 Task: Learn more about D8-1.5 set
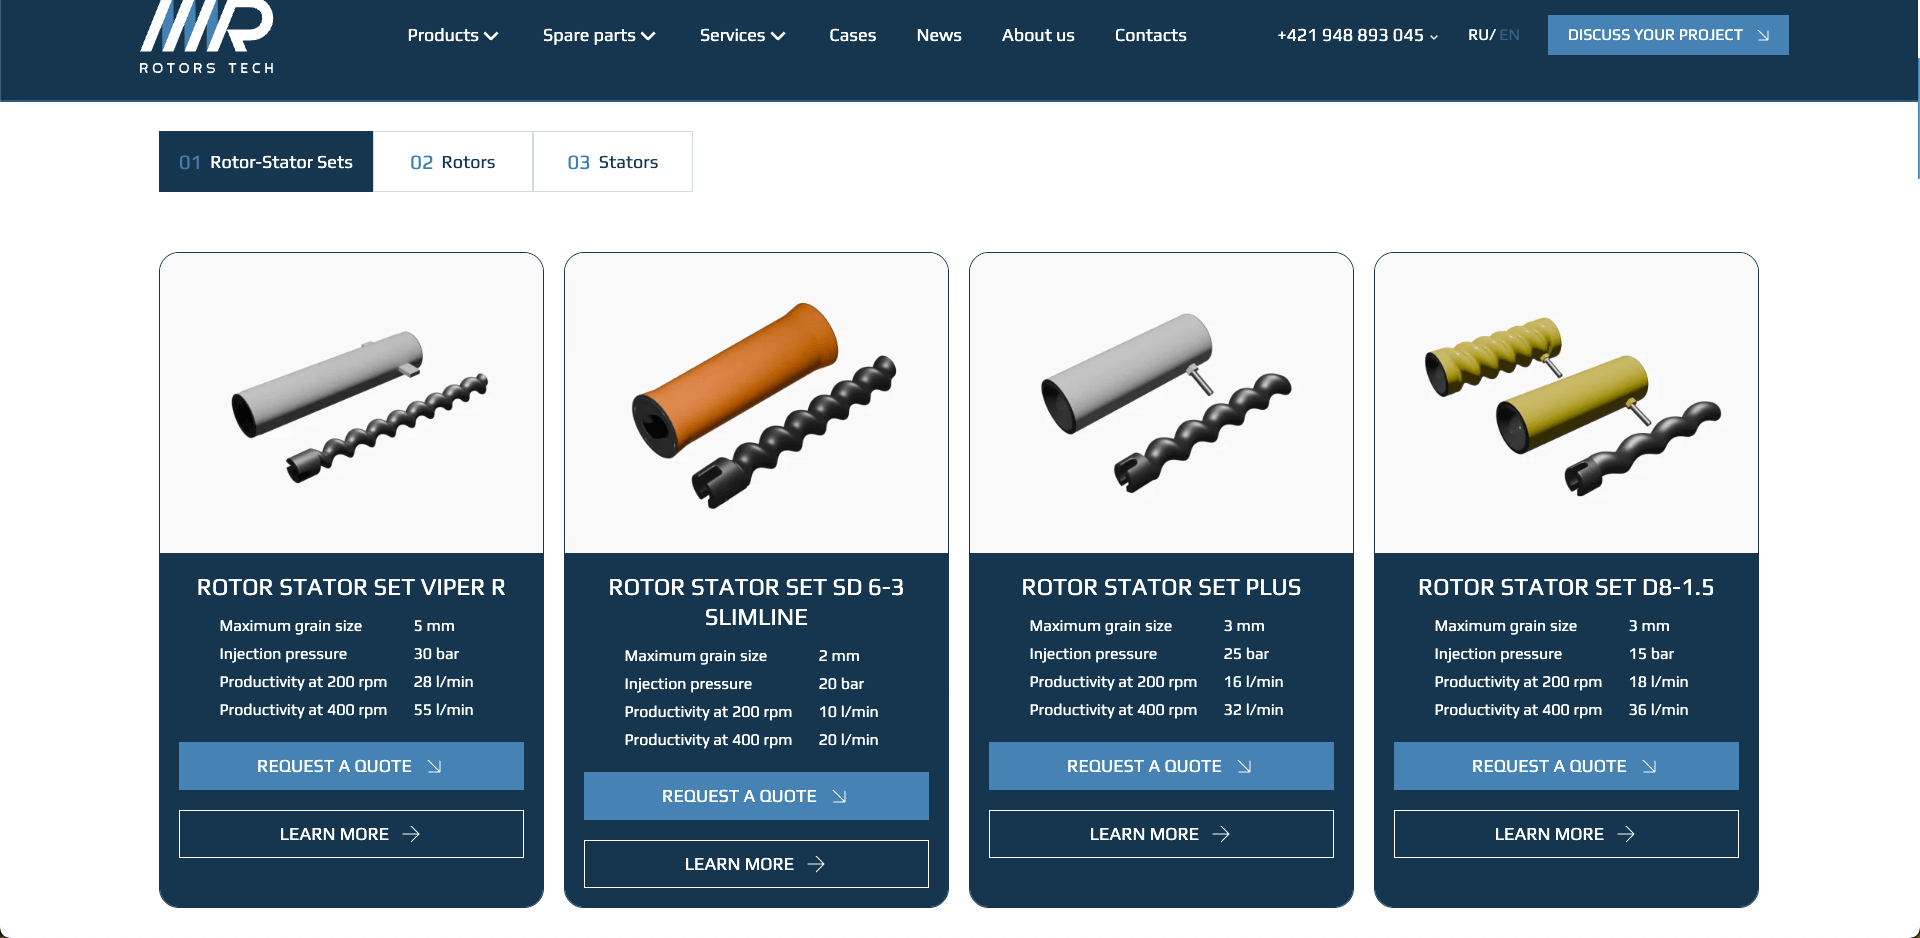click(x=1566, y=834)
